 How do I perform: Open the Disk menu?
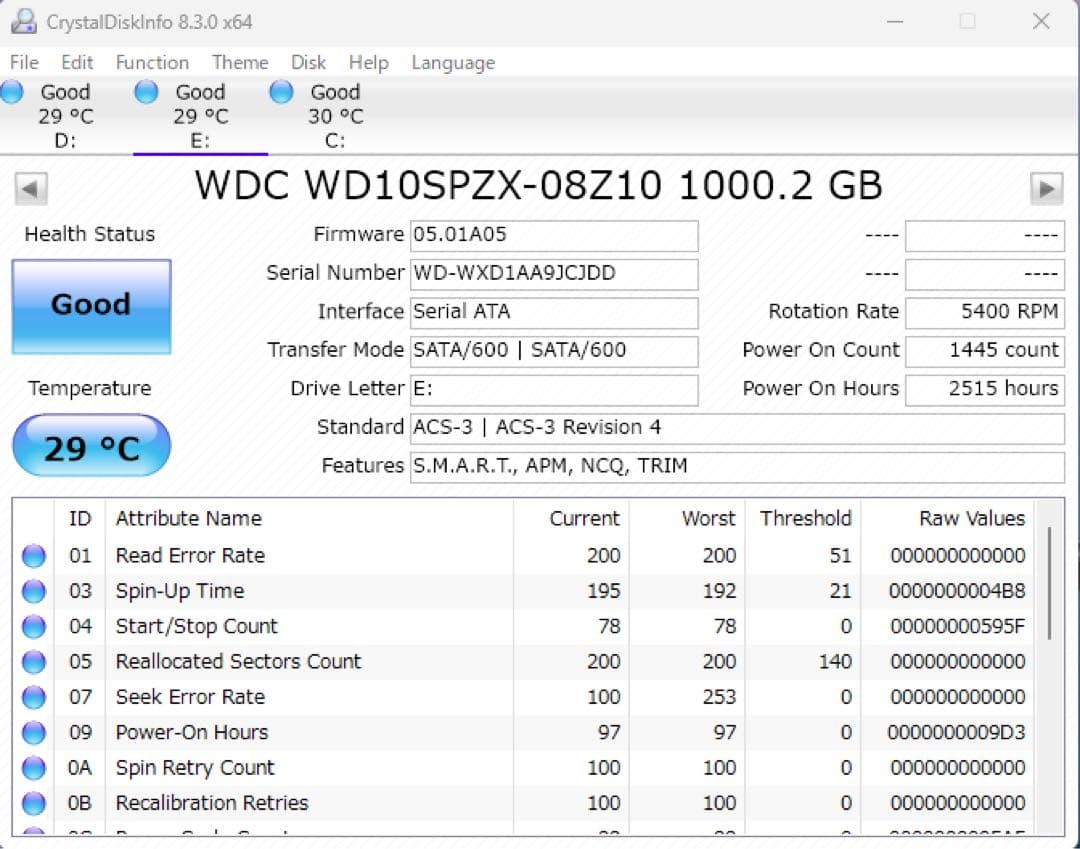(308, 62)
